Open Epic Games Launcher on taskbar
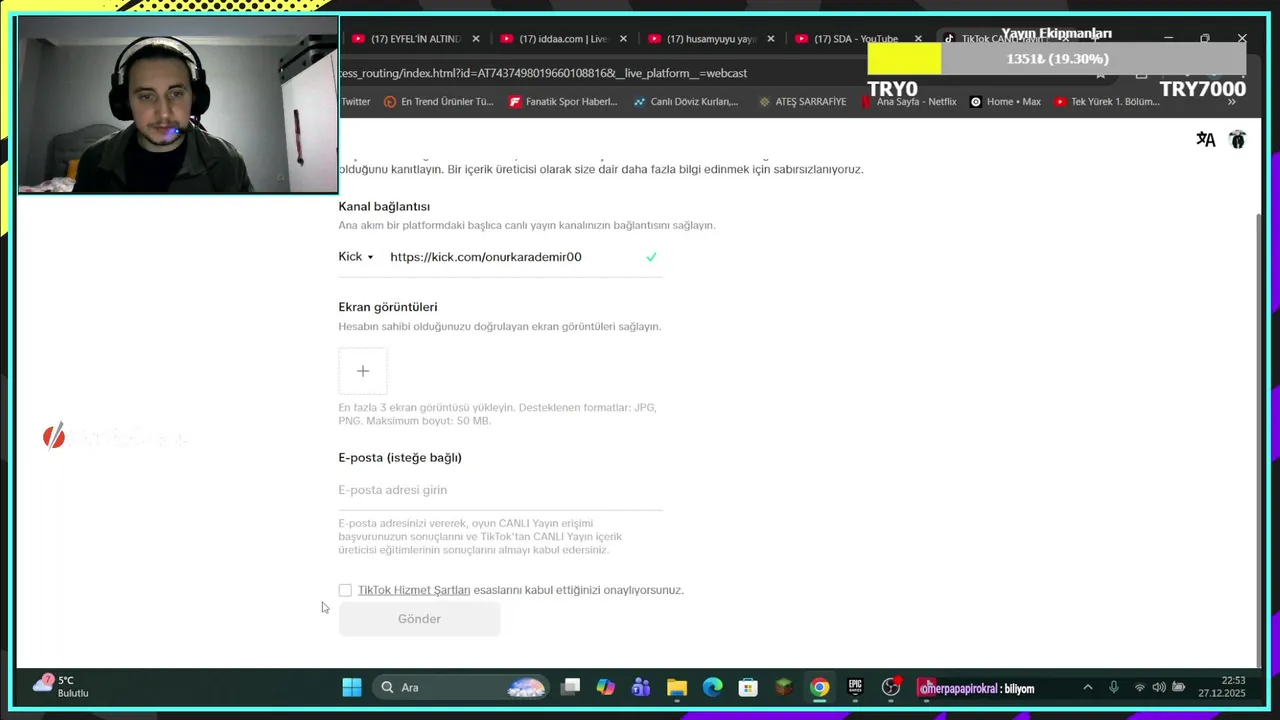1280x720 pixels. [855, 687]
